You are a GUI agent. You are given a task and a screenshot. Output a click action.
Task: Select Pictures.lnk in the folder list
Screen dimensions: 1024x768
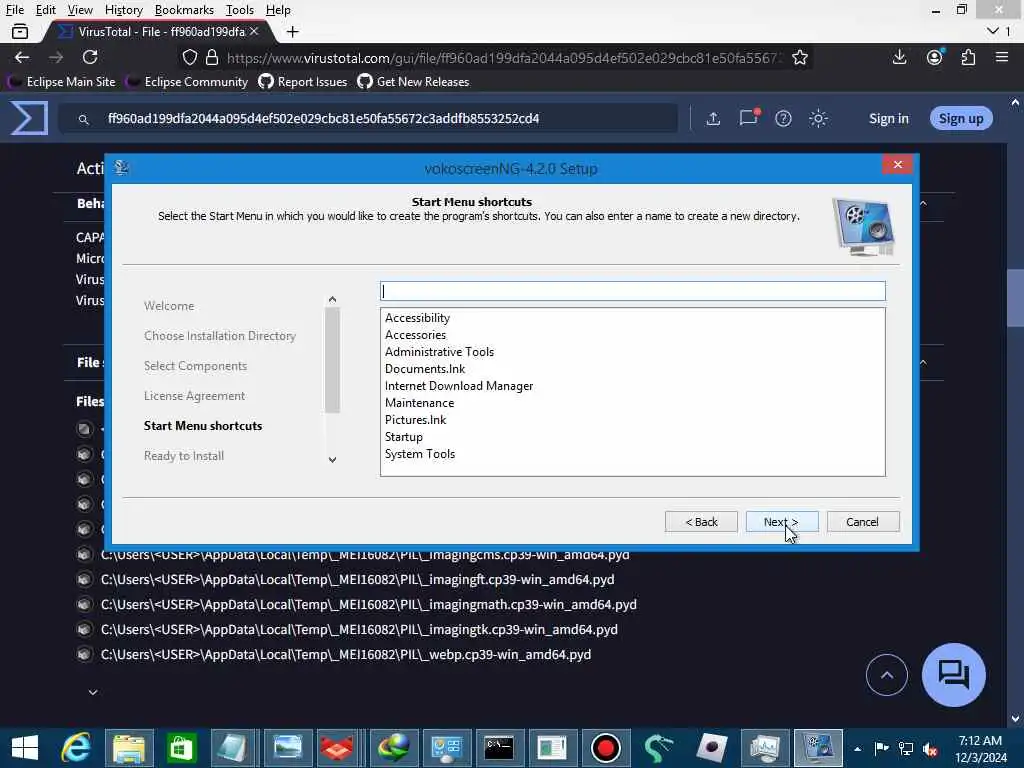click(x=415, y=420)
